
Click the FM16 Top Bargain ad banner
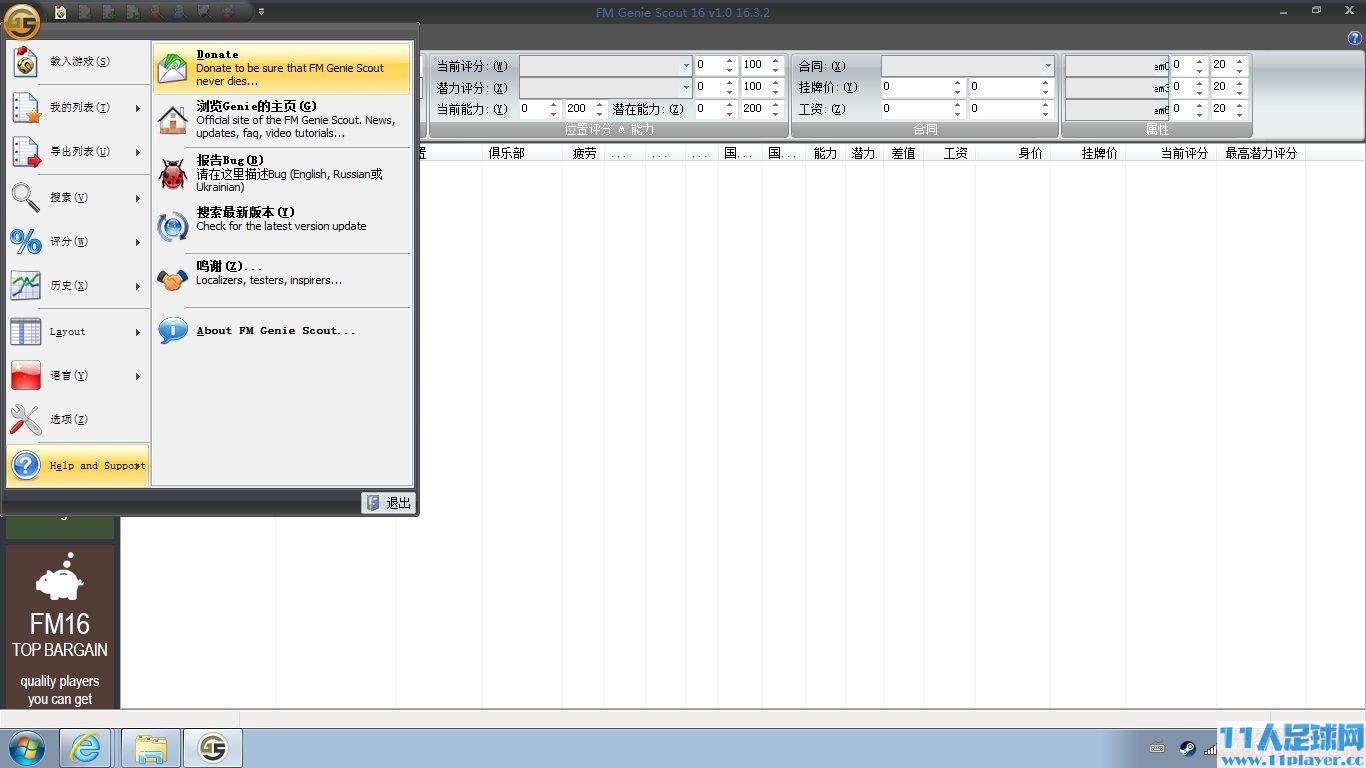(x=60, y=627)
